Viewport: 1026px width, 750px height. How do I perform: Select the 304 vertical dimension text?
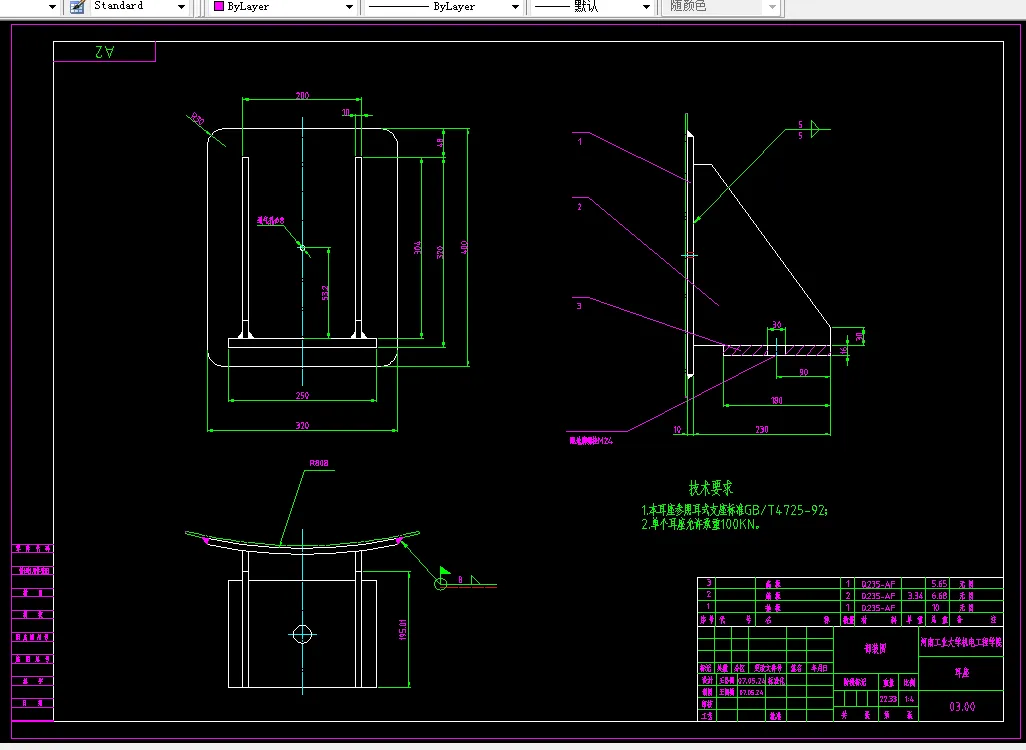pyautogui.click(x=417, y=248)
